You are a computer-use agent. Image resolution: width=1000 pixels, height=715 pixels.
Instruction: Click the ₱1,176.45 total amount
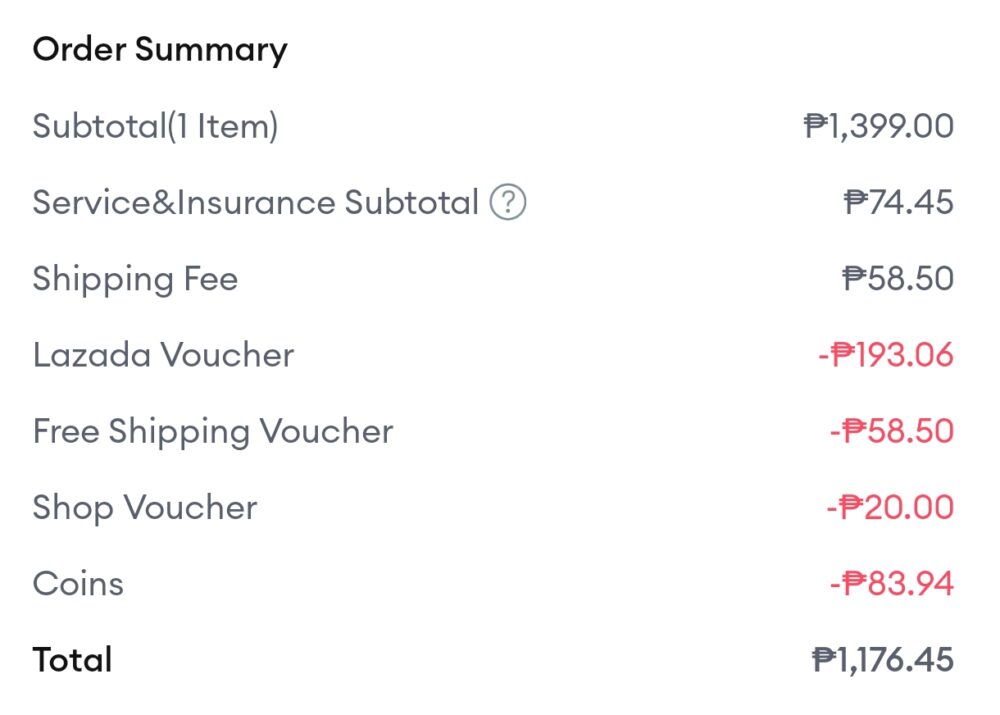[x=883, y=660]
